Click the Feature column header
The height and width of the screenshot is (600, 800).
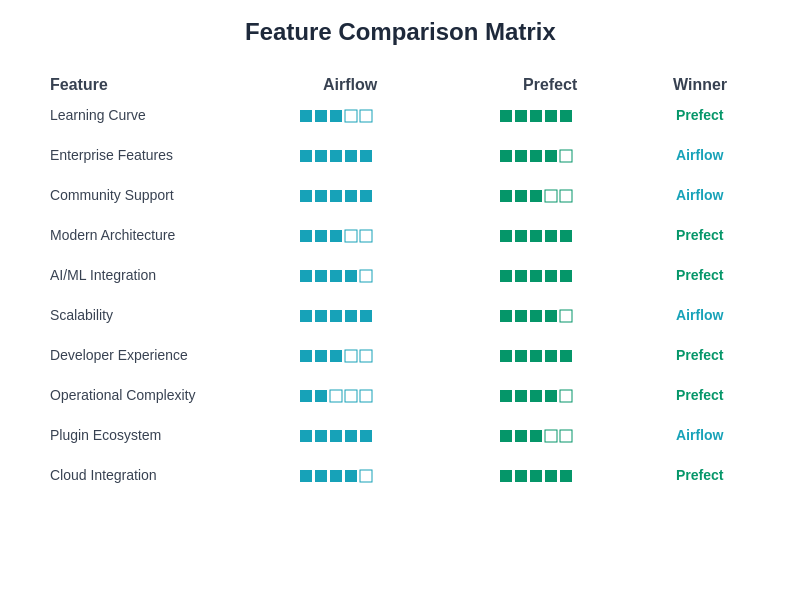[x=79, y=85]
